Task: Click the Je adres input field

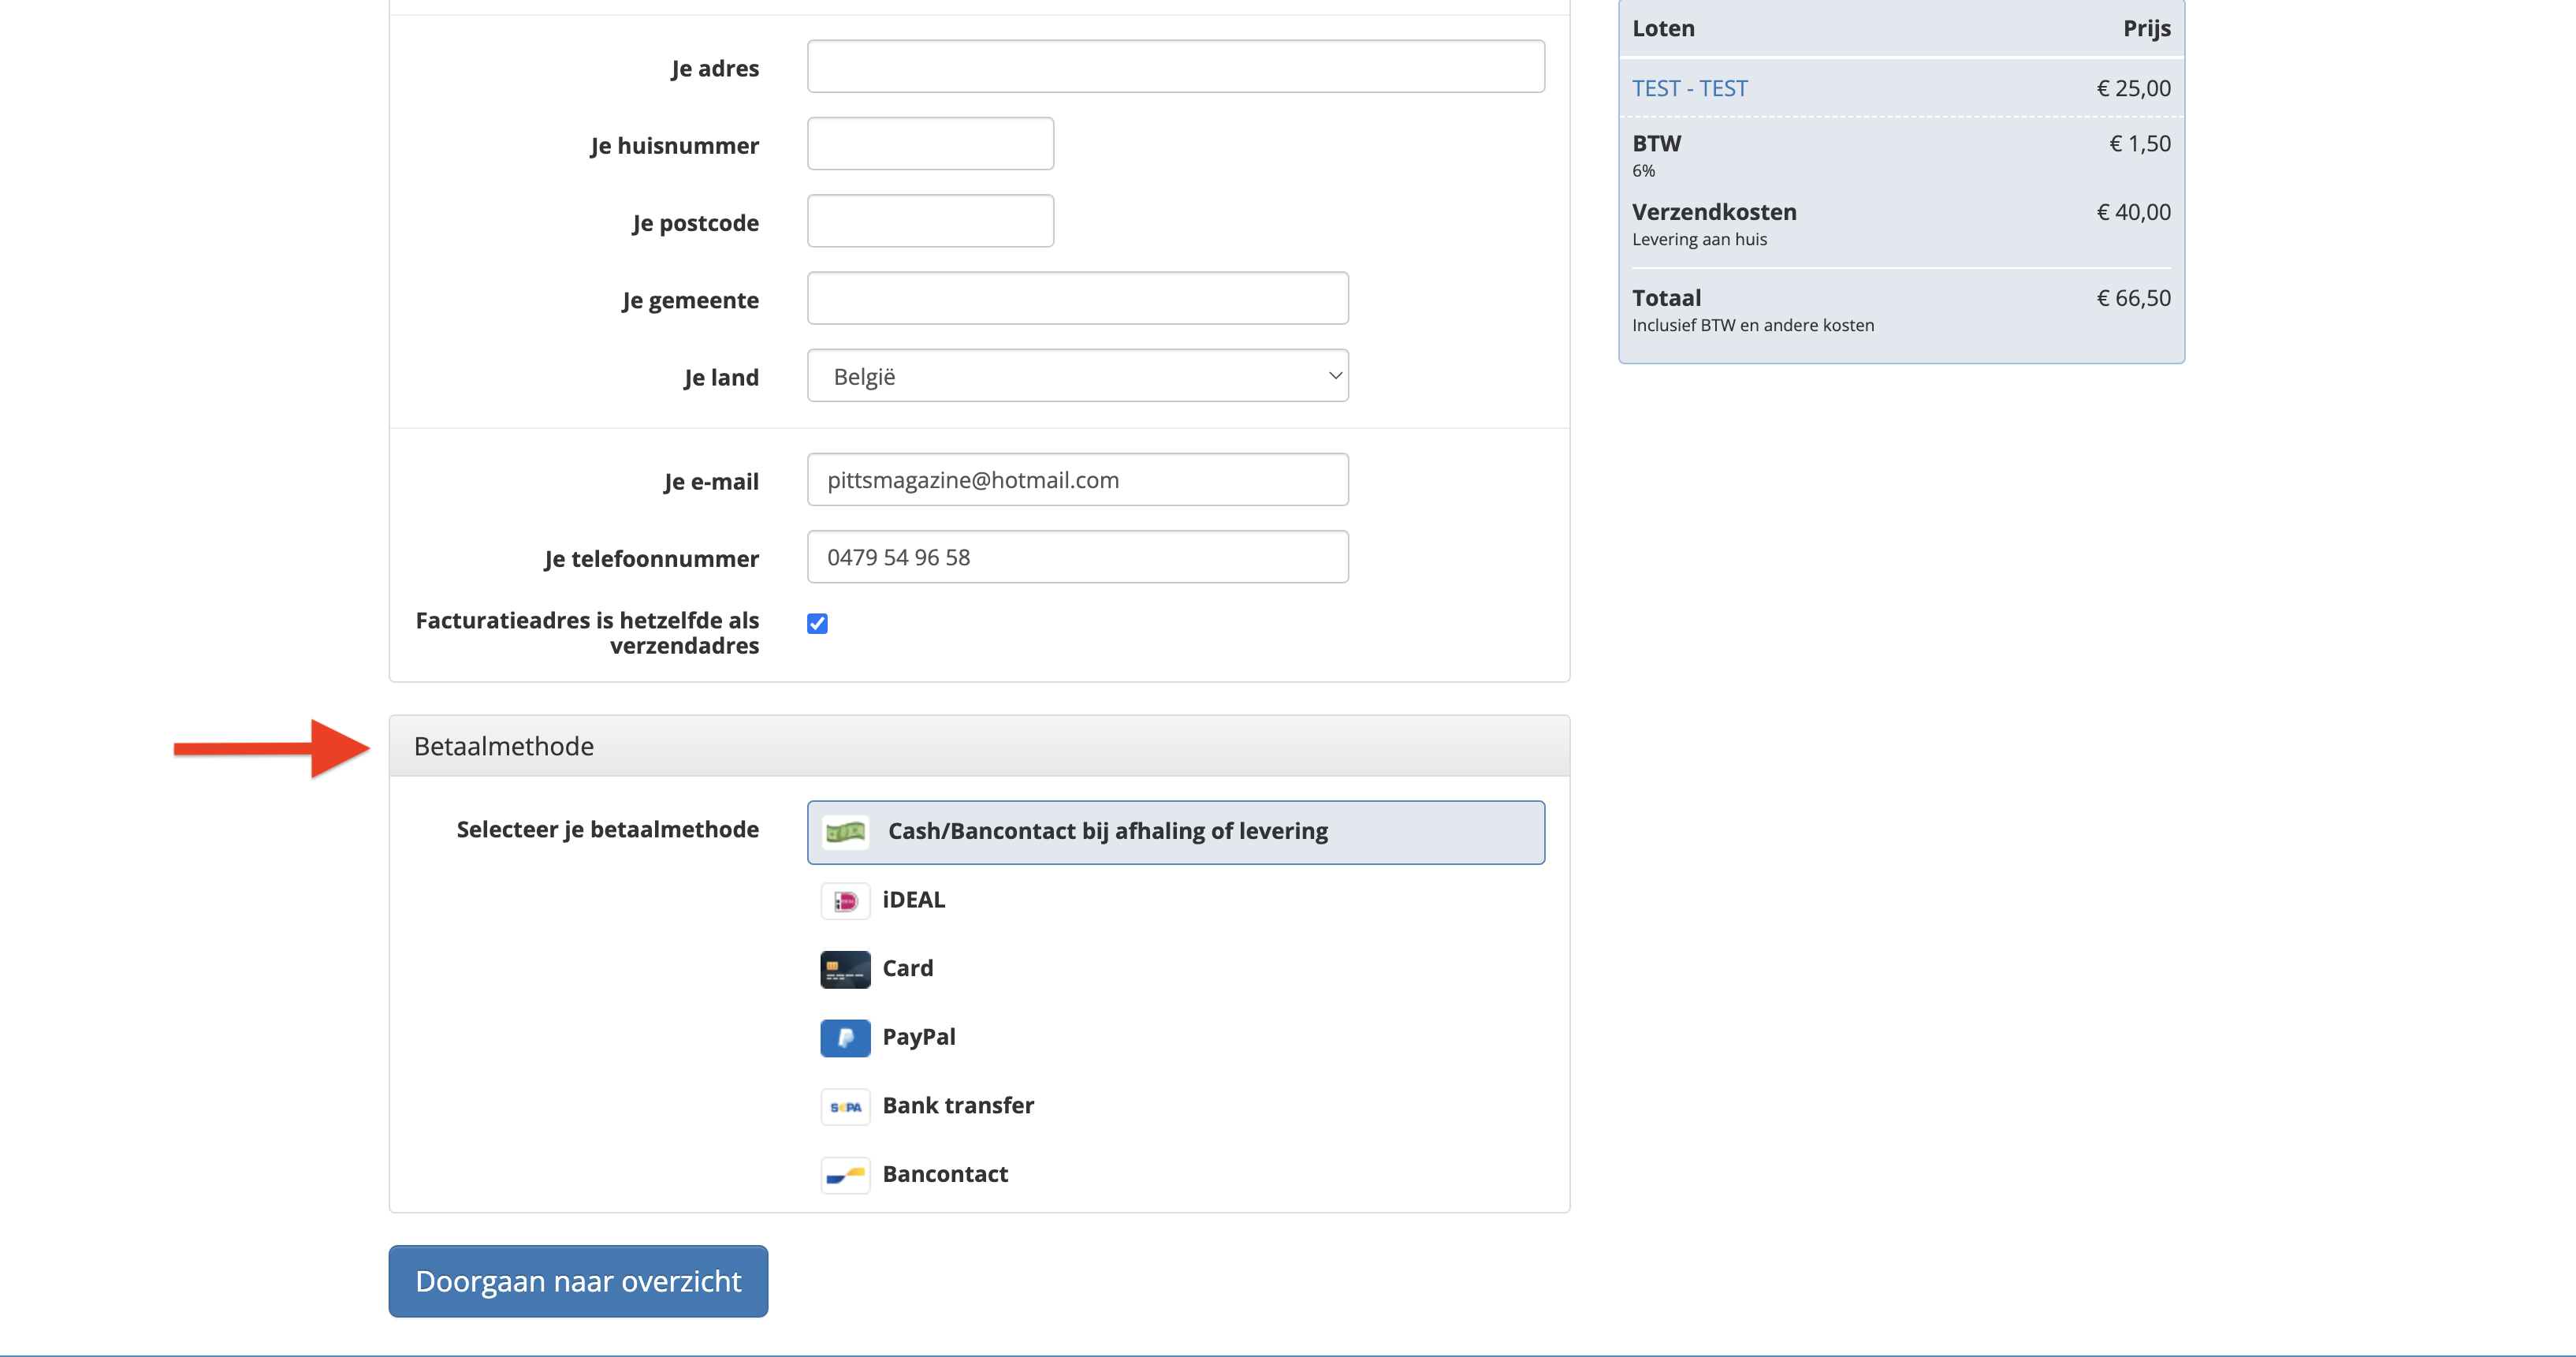Action: 1175,67
